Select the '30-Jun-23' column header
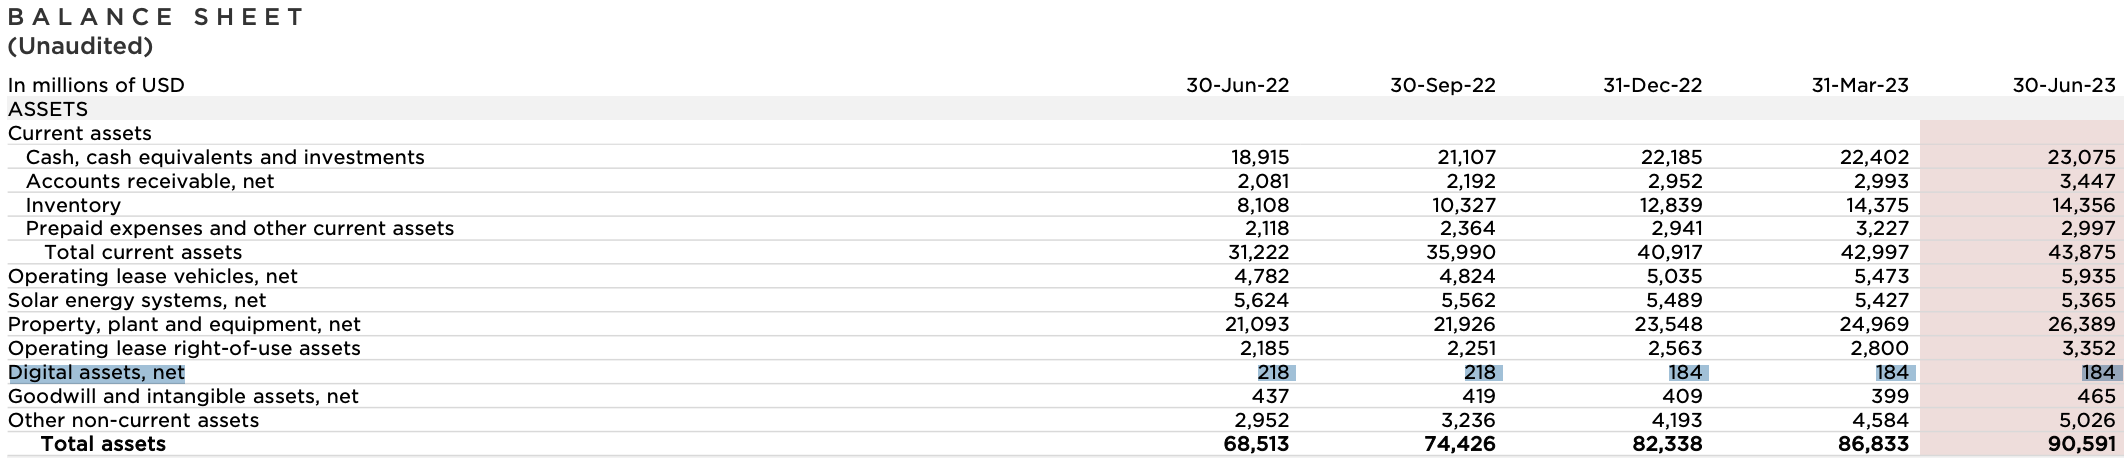Viewport: 2124px width, 458px height. 2063,85
